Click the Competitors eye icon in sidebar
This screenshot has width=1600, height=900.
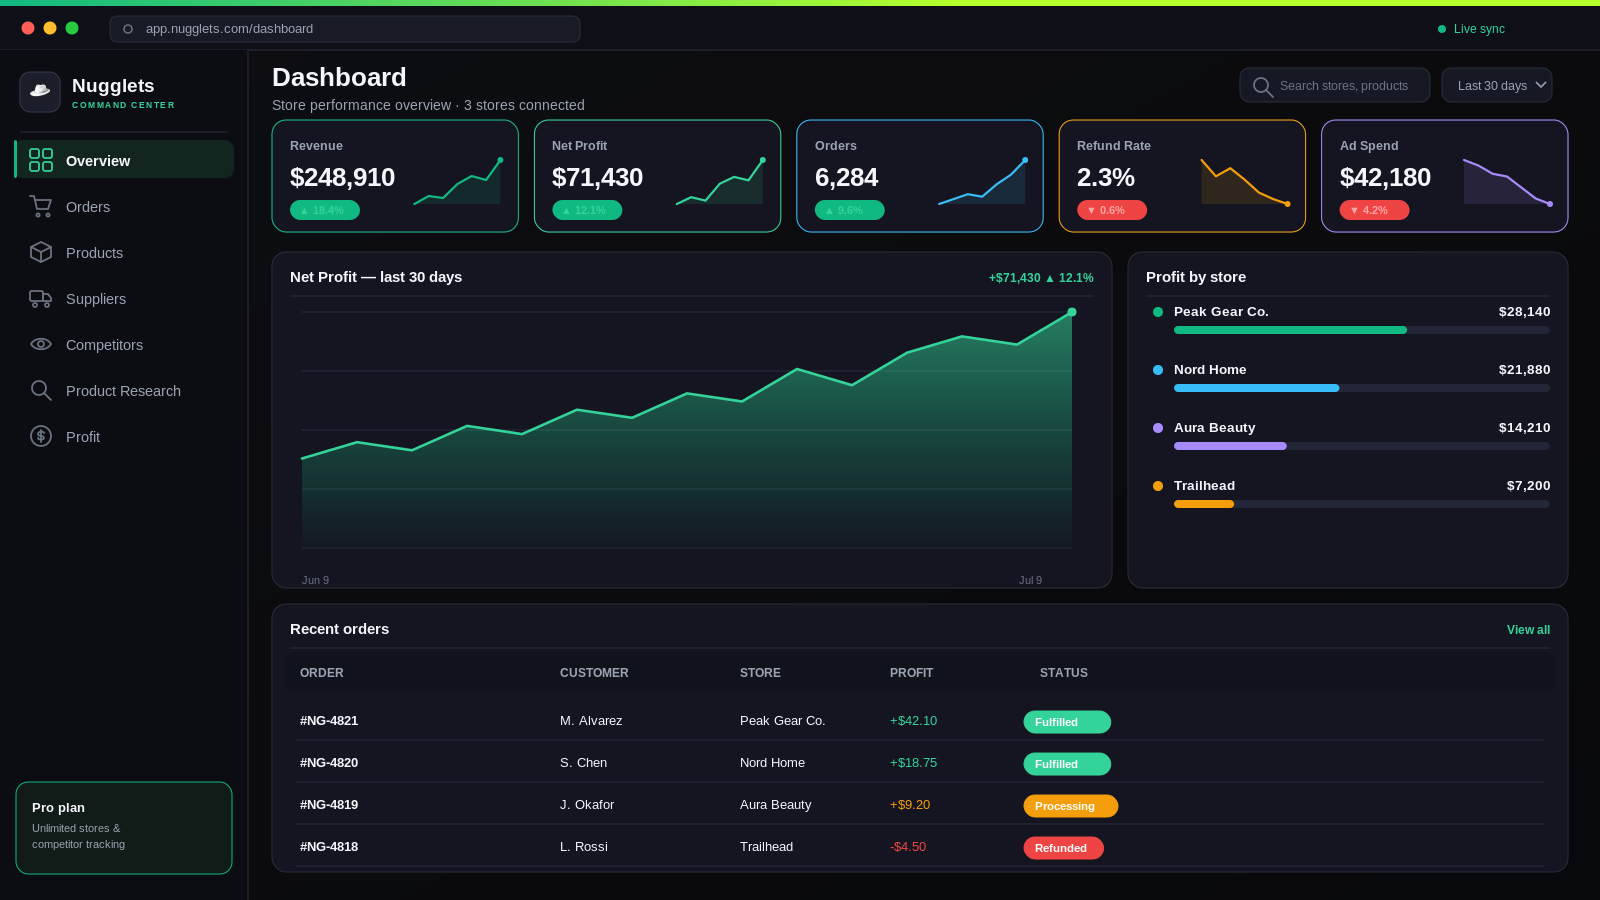click(x=41, y=344)
